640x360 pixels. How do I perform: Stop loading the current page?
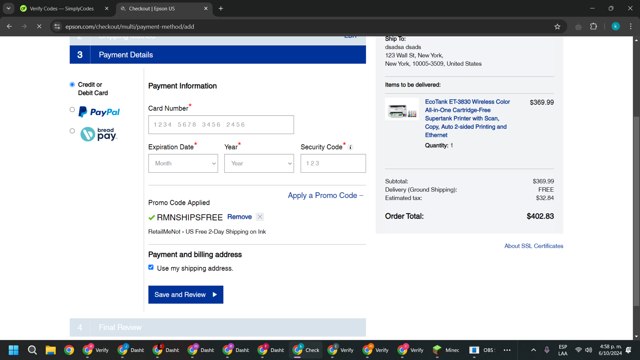39,27
